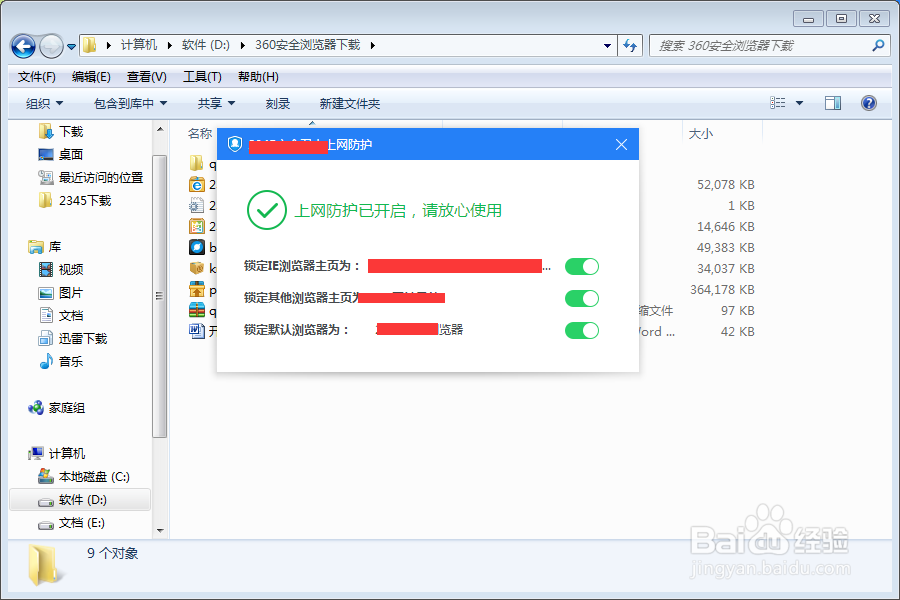Click the 大小 column header
The image size is (900, 600).
pyautogui.click(x=701, y=134)
